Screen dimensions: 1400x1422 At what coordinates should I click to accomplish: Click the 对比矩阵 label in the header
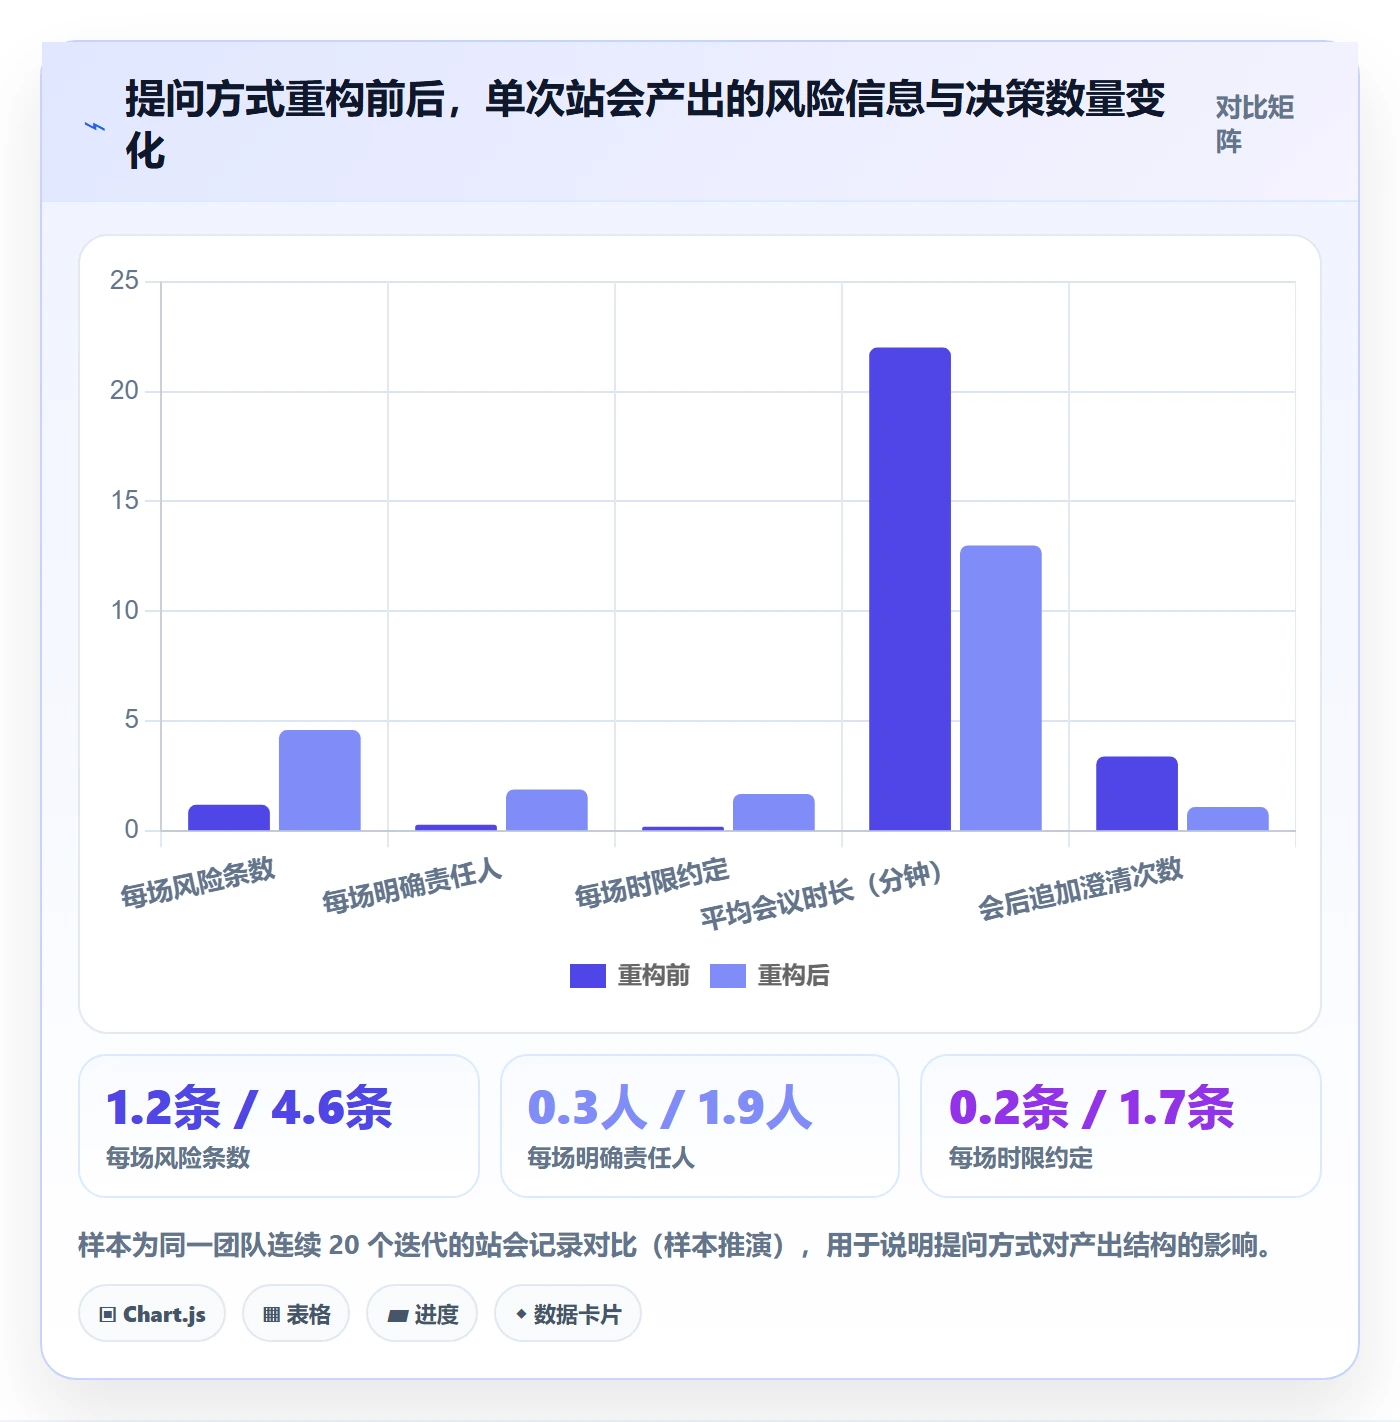coord(1255,124)
